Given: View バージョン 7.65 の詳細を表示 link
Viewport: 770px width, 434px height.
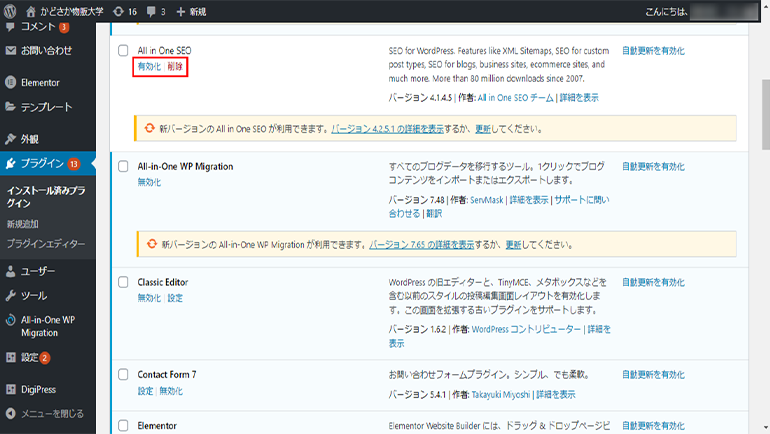Looking at the screenshot, I should pos(421,244).
